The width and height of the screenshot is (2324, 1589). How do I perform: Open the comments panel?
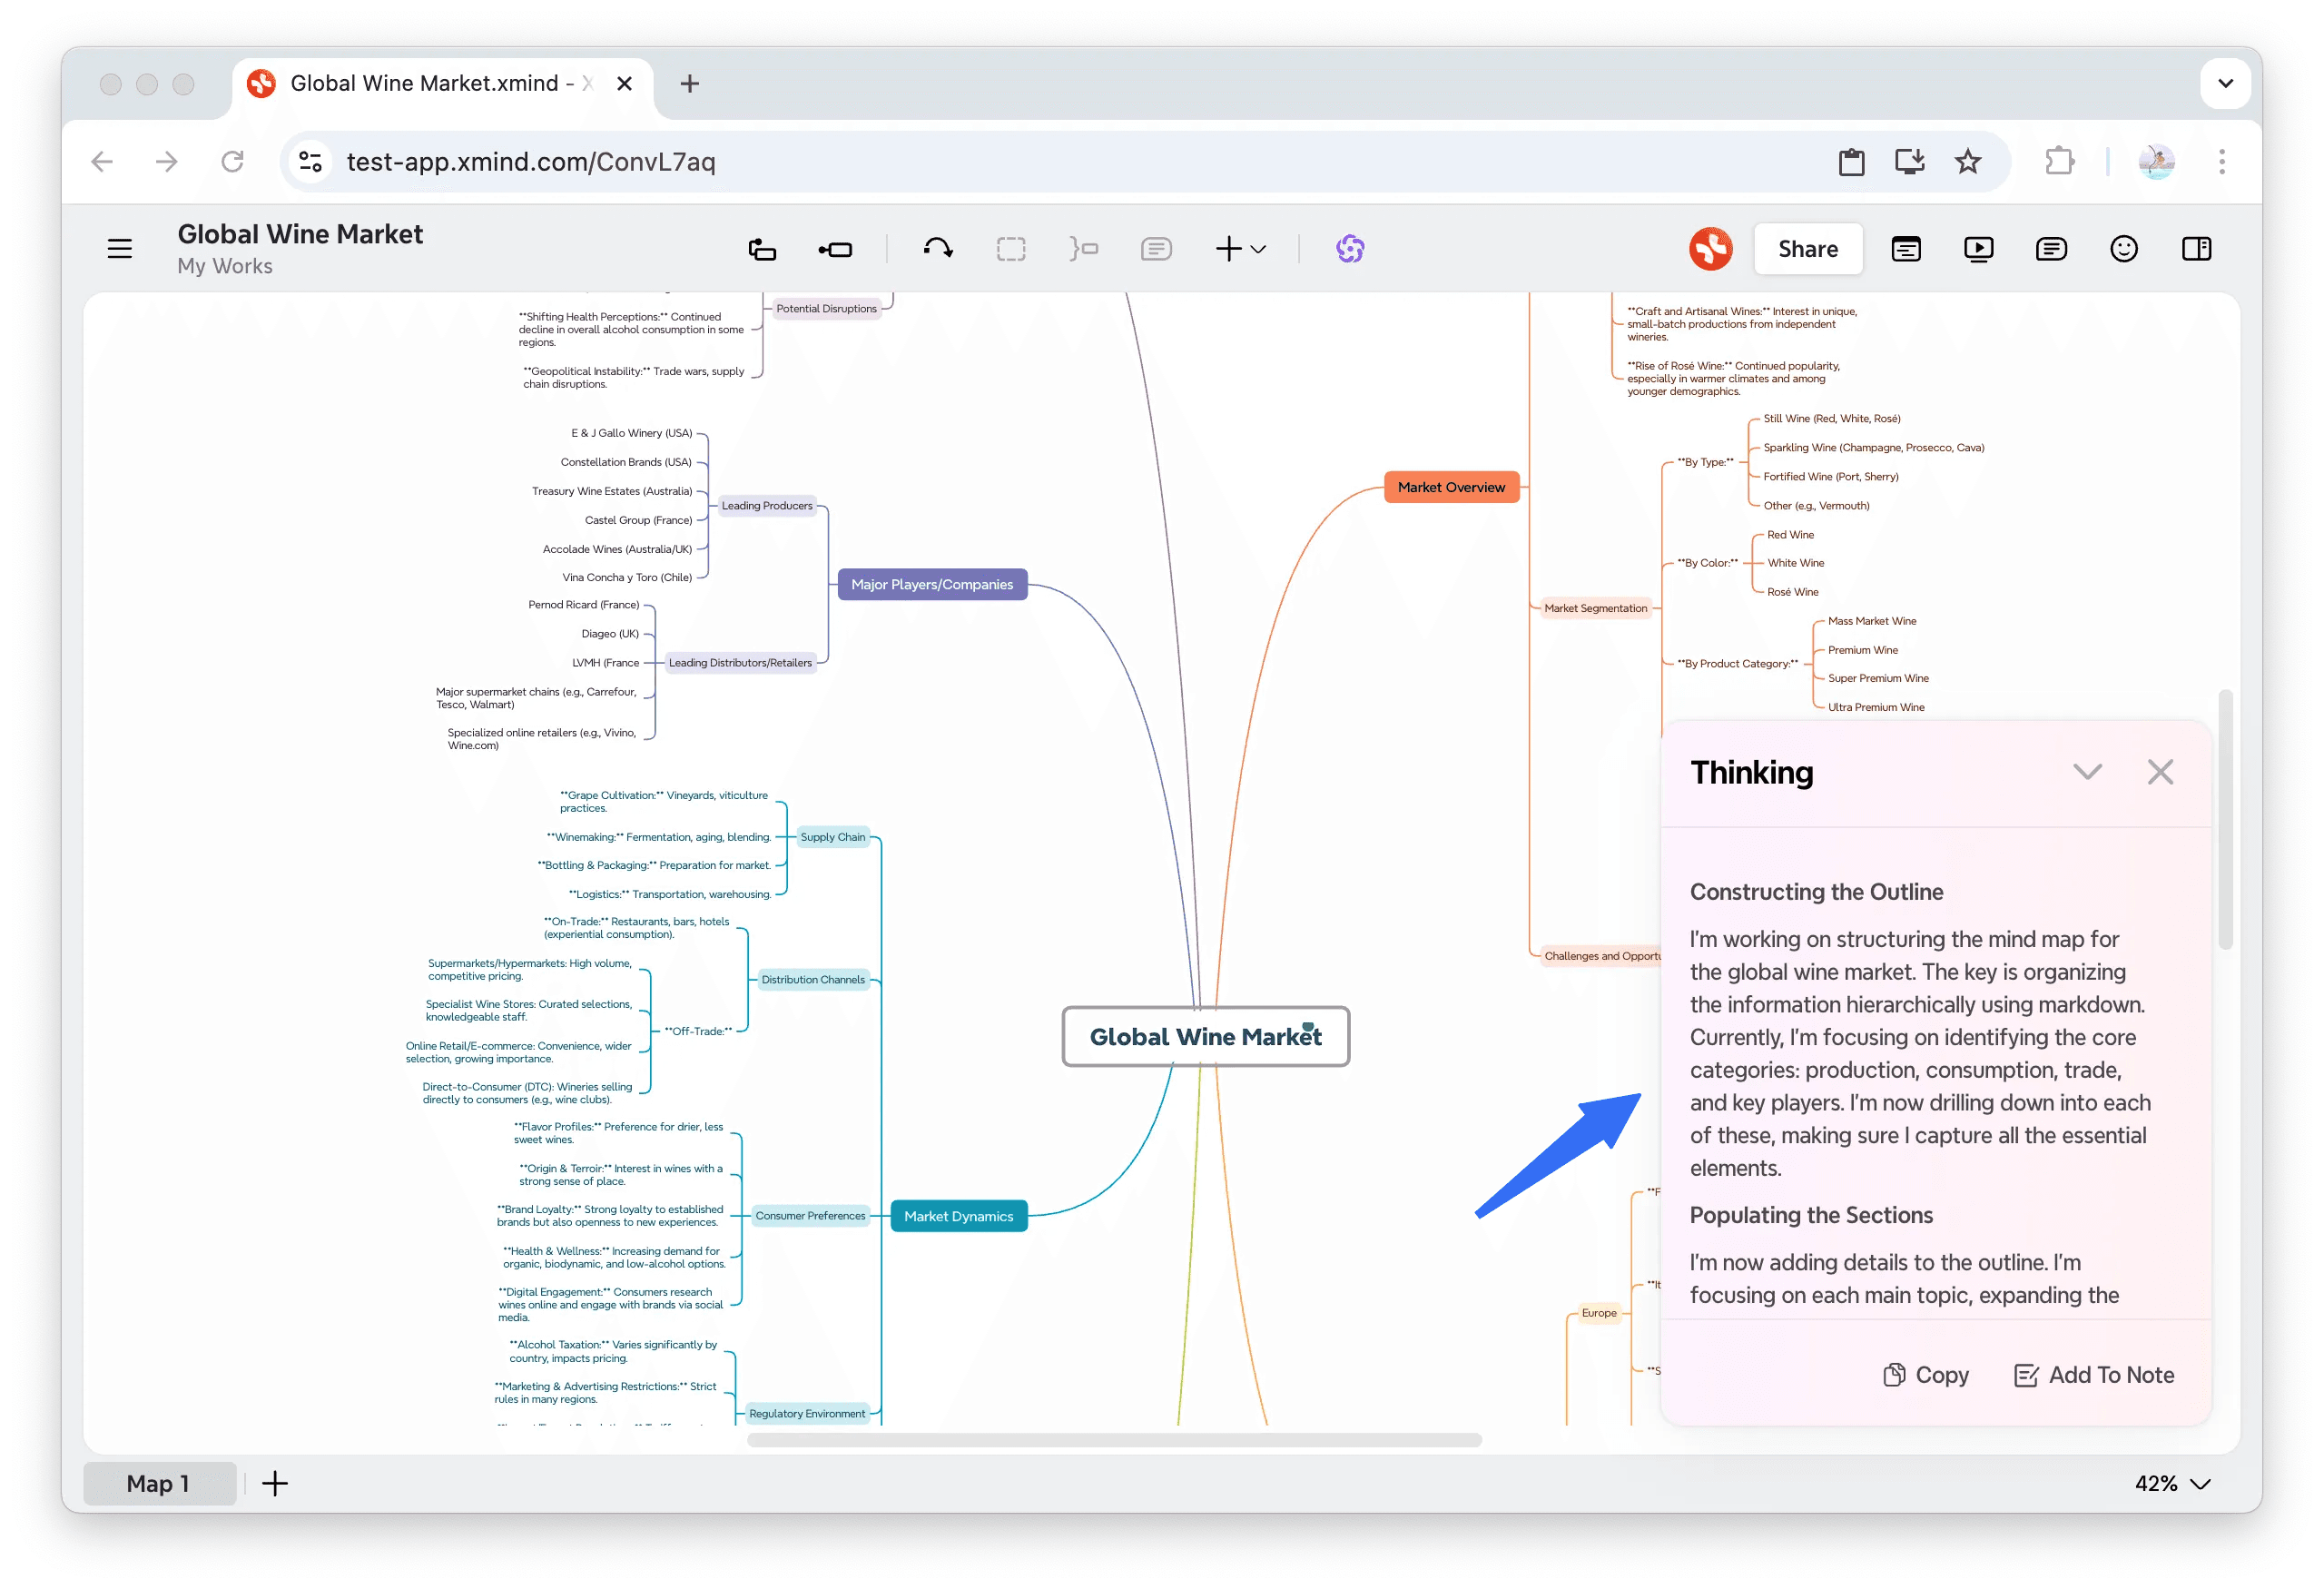coord(2051,248)
